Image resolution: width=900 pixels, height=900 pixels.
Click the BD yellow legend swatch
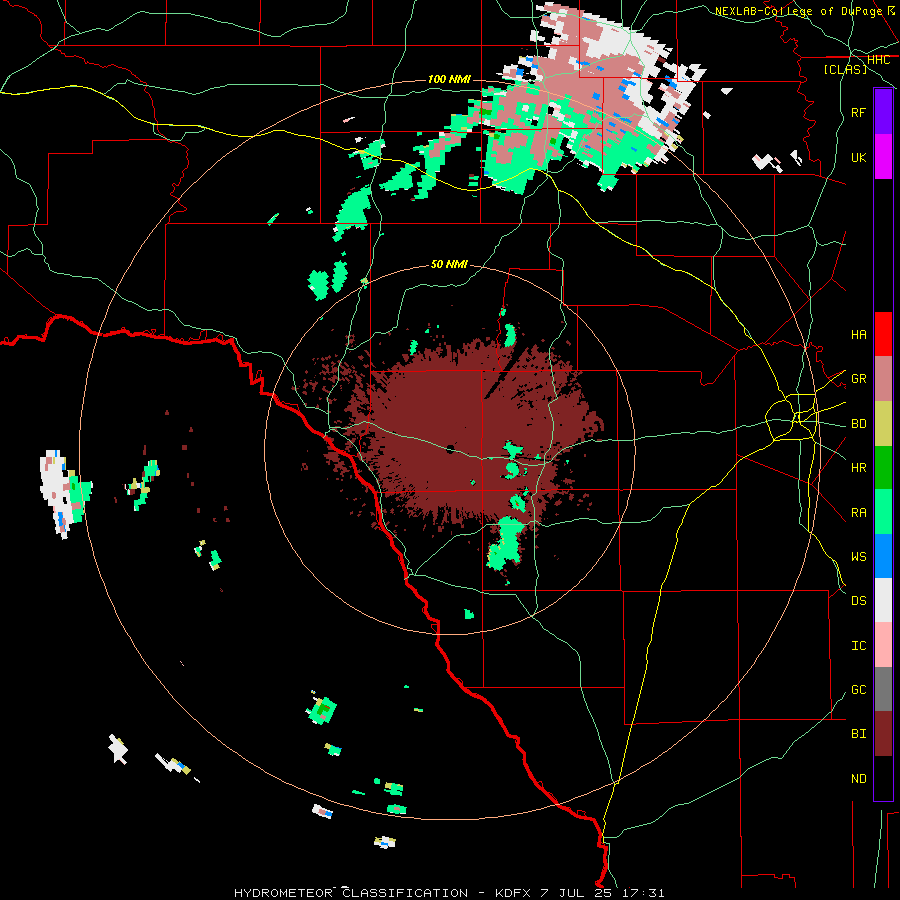click(883, 424)
